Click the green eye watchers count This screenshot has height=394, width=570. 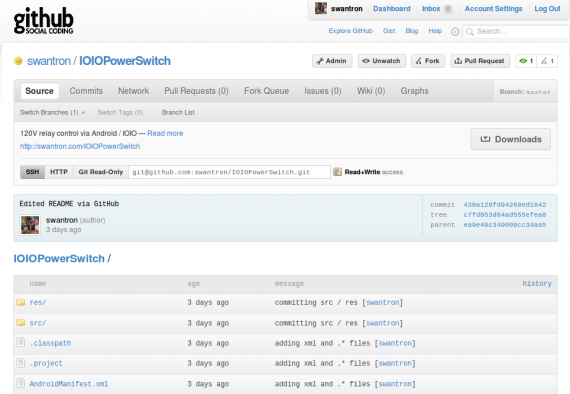(x=526, y=61)
